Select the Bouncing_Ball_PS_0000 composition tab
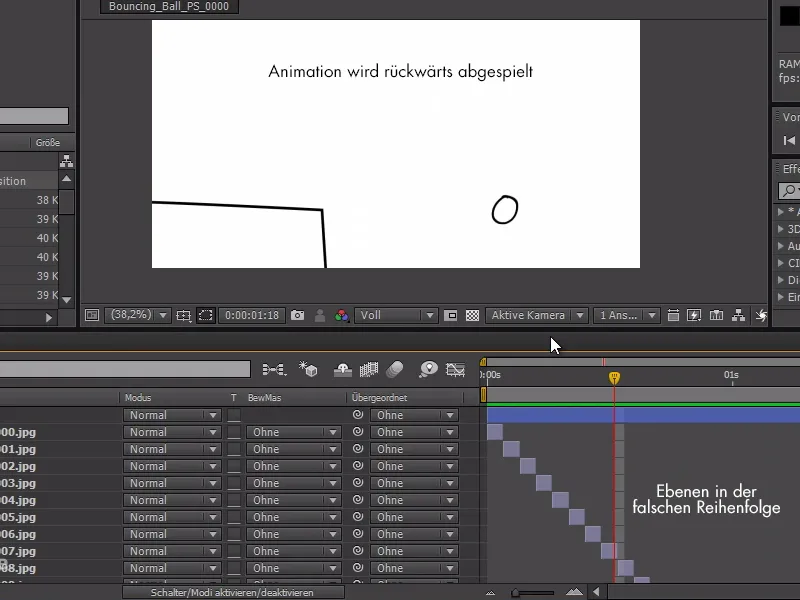The height and width of the screenshot is (600, 800). coord(169,7)
